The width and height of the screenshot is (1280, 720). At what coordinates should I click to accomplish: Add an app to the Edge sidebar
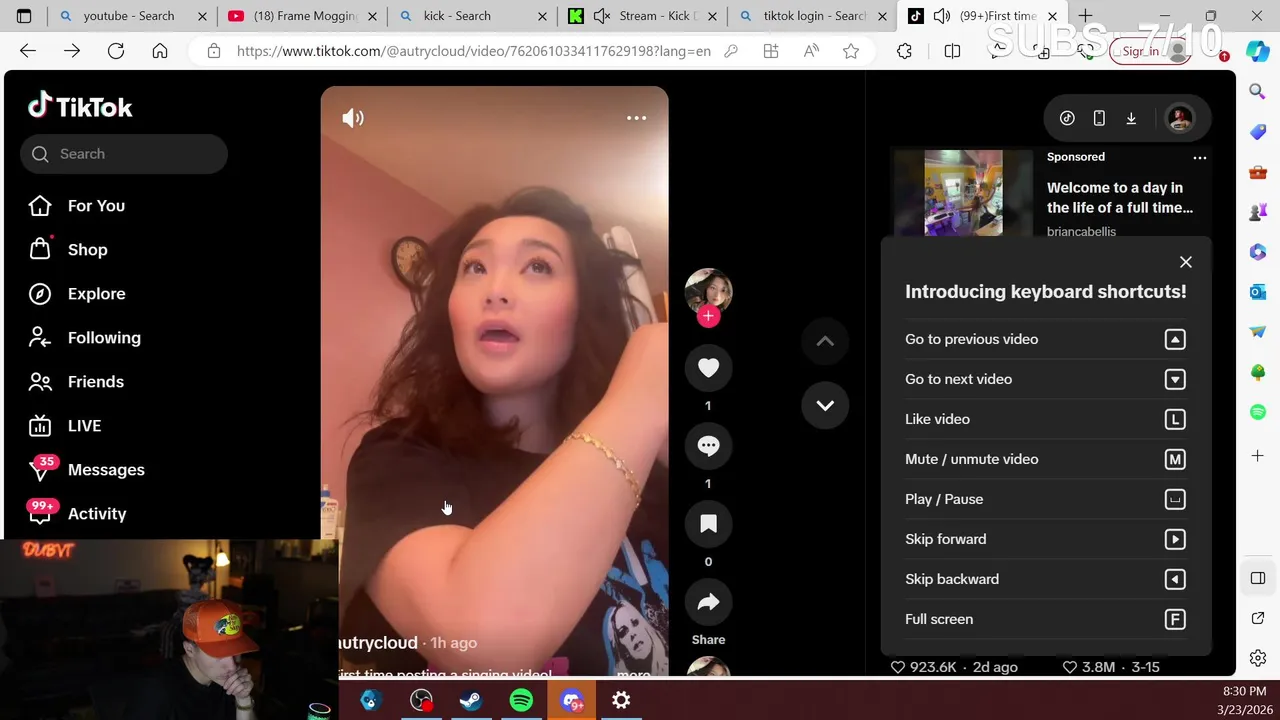[1258, 456]
